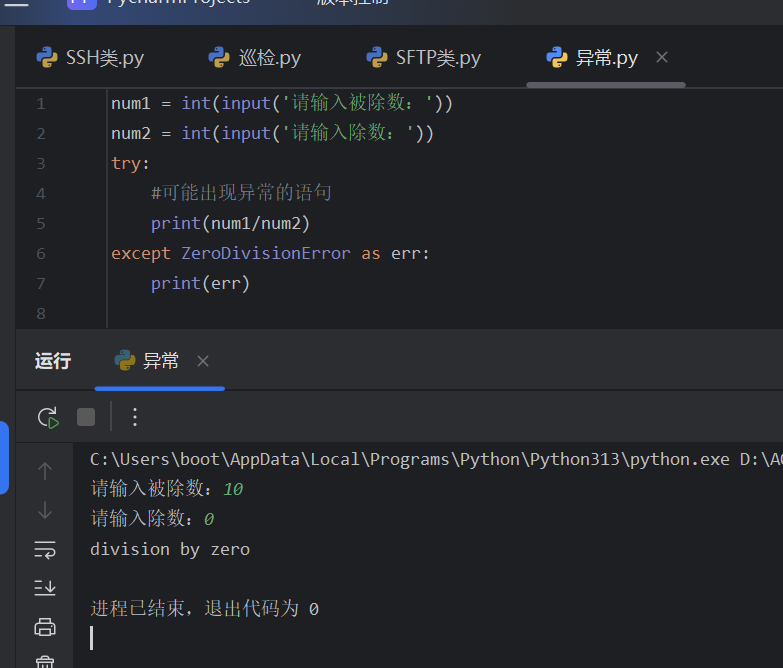
Task: Click the 'try:' keyword in editor
Action: (x=130, y=164)
